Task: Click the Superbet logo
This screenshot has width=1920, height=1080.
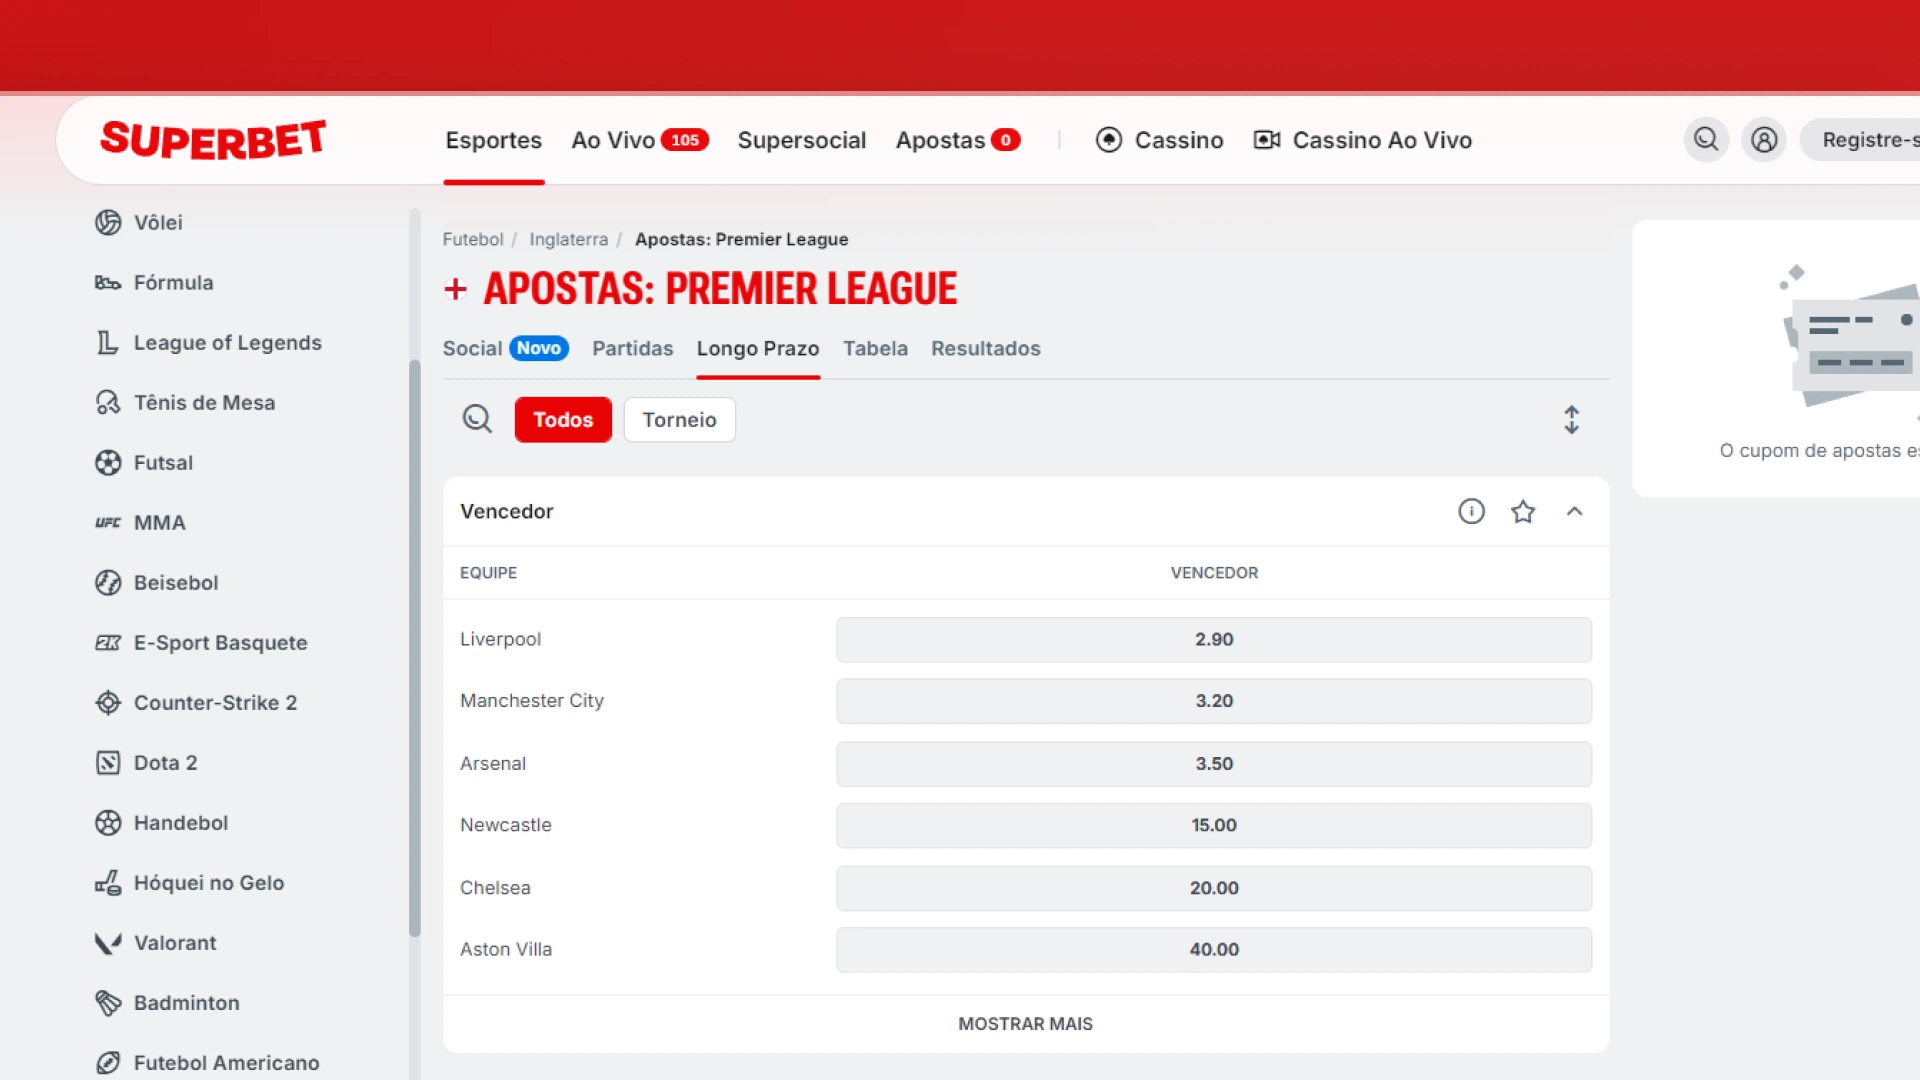Action: coord(213,140)
